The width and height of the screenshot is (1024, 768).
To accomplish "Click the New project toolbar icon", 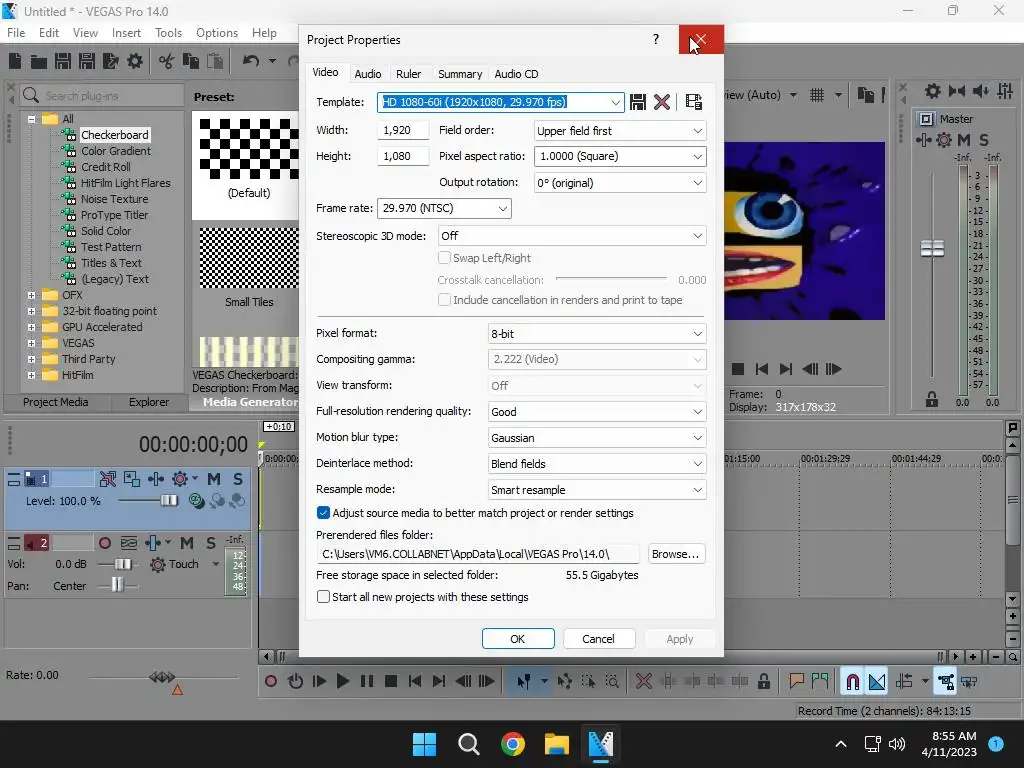I will click(x=15, y=61).
